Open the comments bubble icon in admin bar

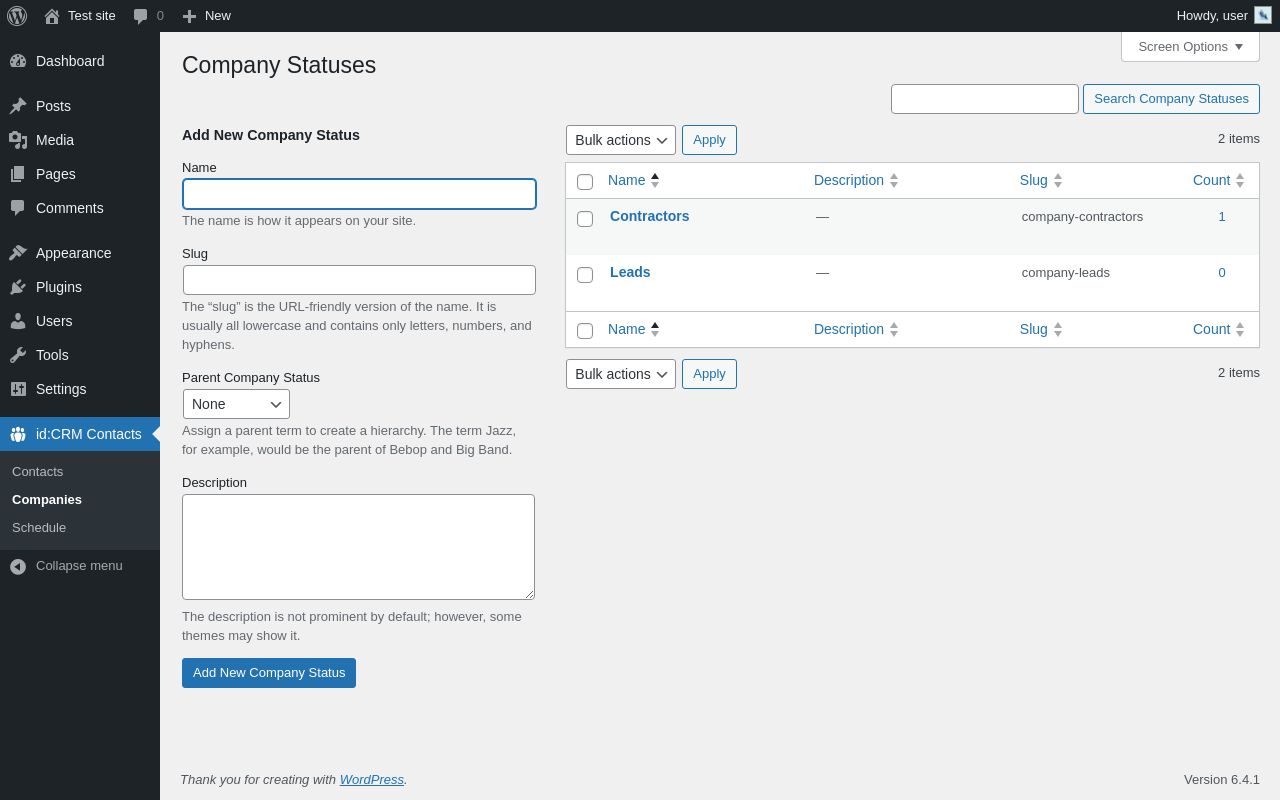point(141,16)
